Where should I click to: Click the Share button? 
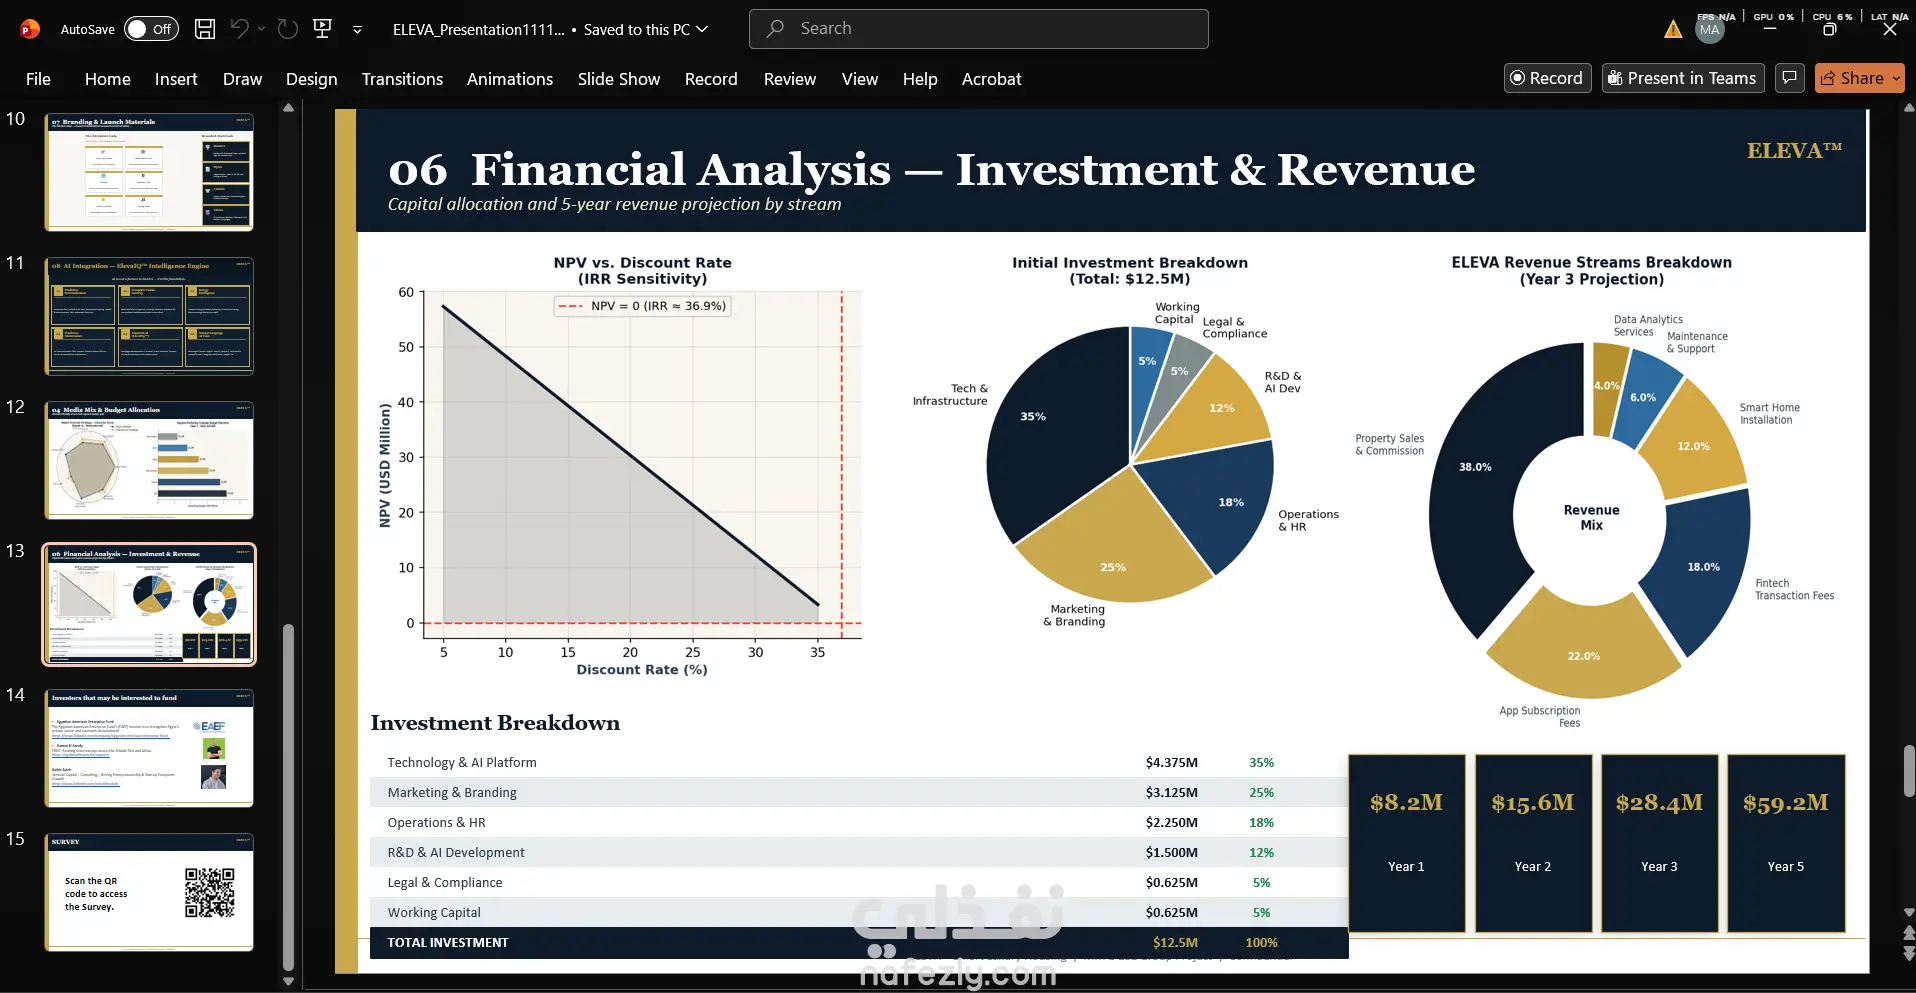tap(1859, 78)
